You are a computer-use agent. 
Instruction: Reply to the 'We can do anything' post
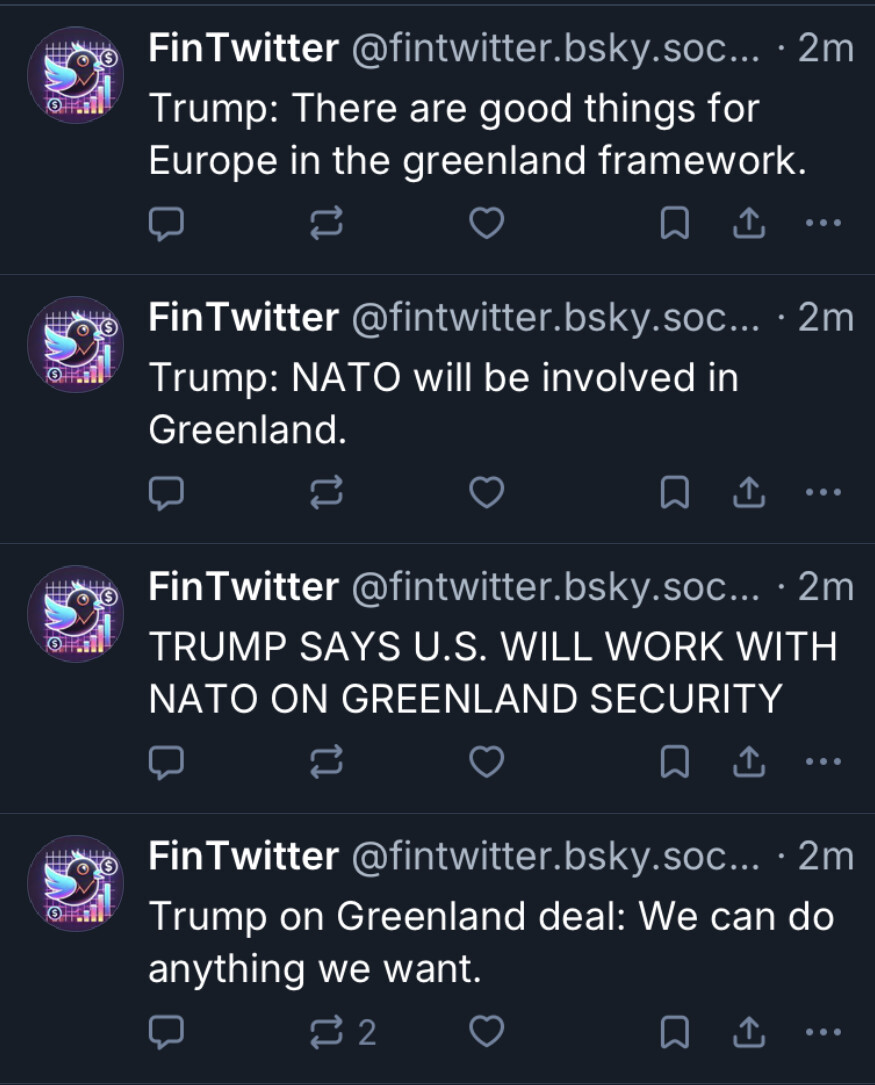166,1032
